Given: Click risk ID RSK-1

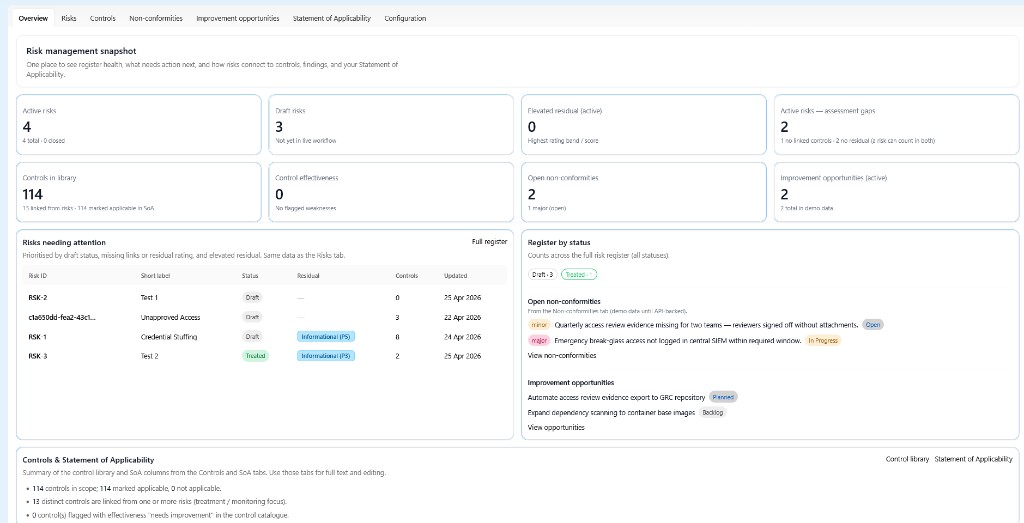Looking at the screenshot, I should (38, 337).
